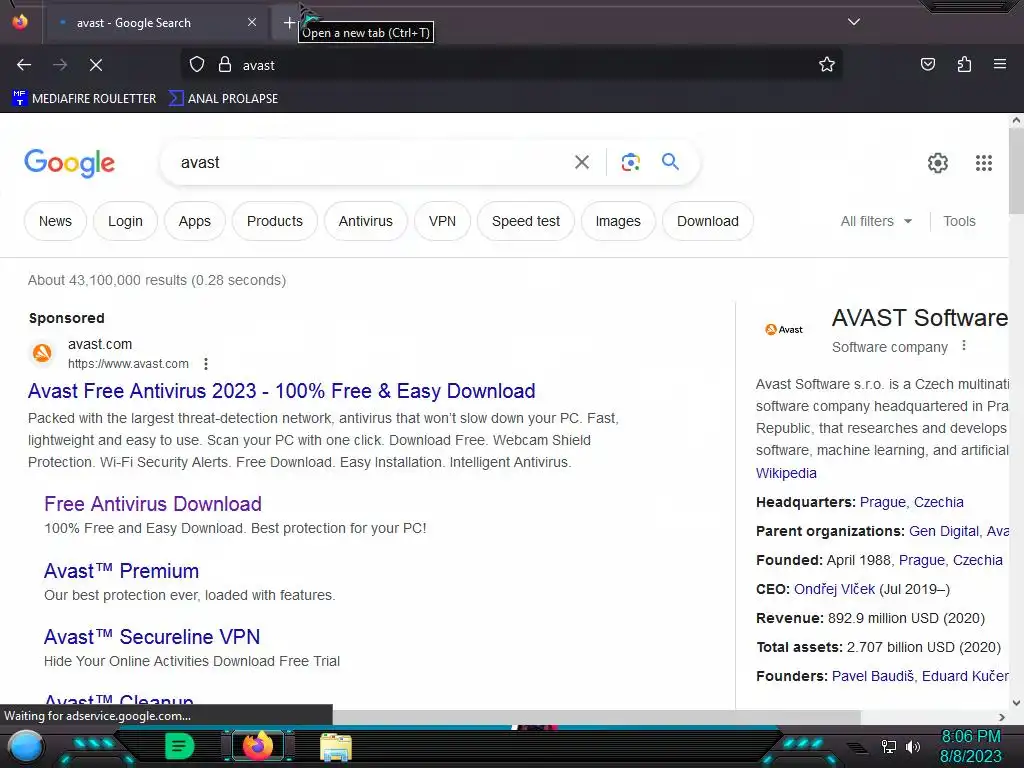Select the Download filter chip
Image resolution: width=1024 pixels, height=768 pixels.
[x=708, y=221]
